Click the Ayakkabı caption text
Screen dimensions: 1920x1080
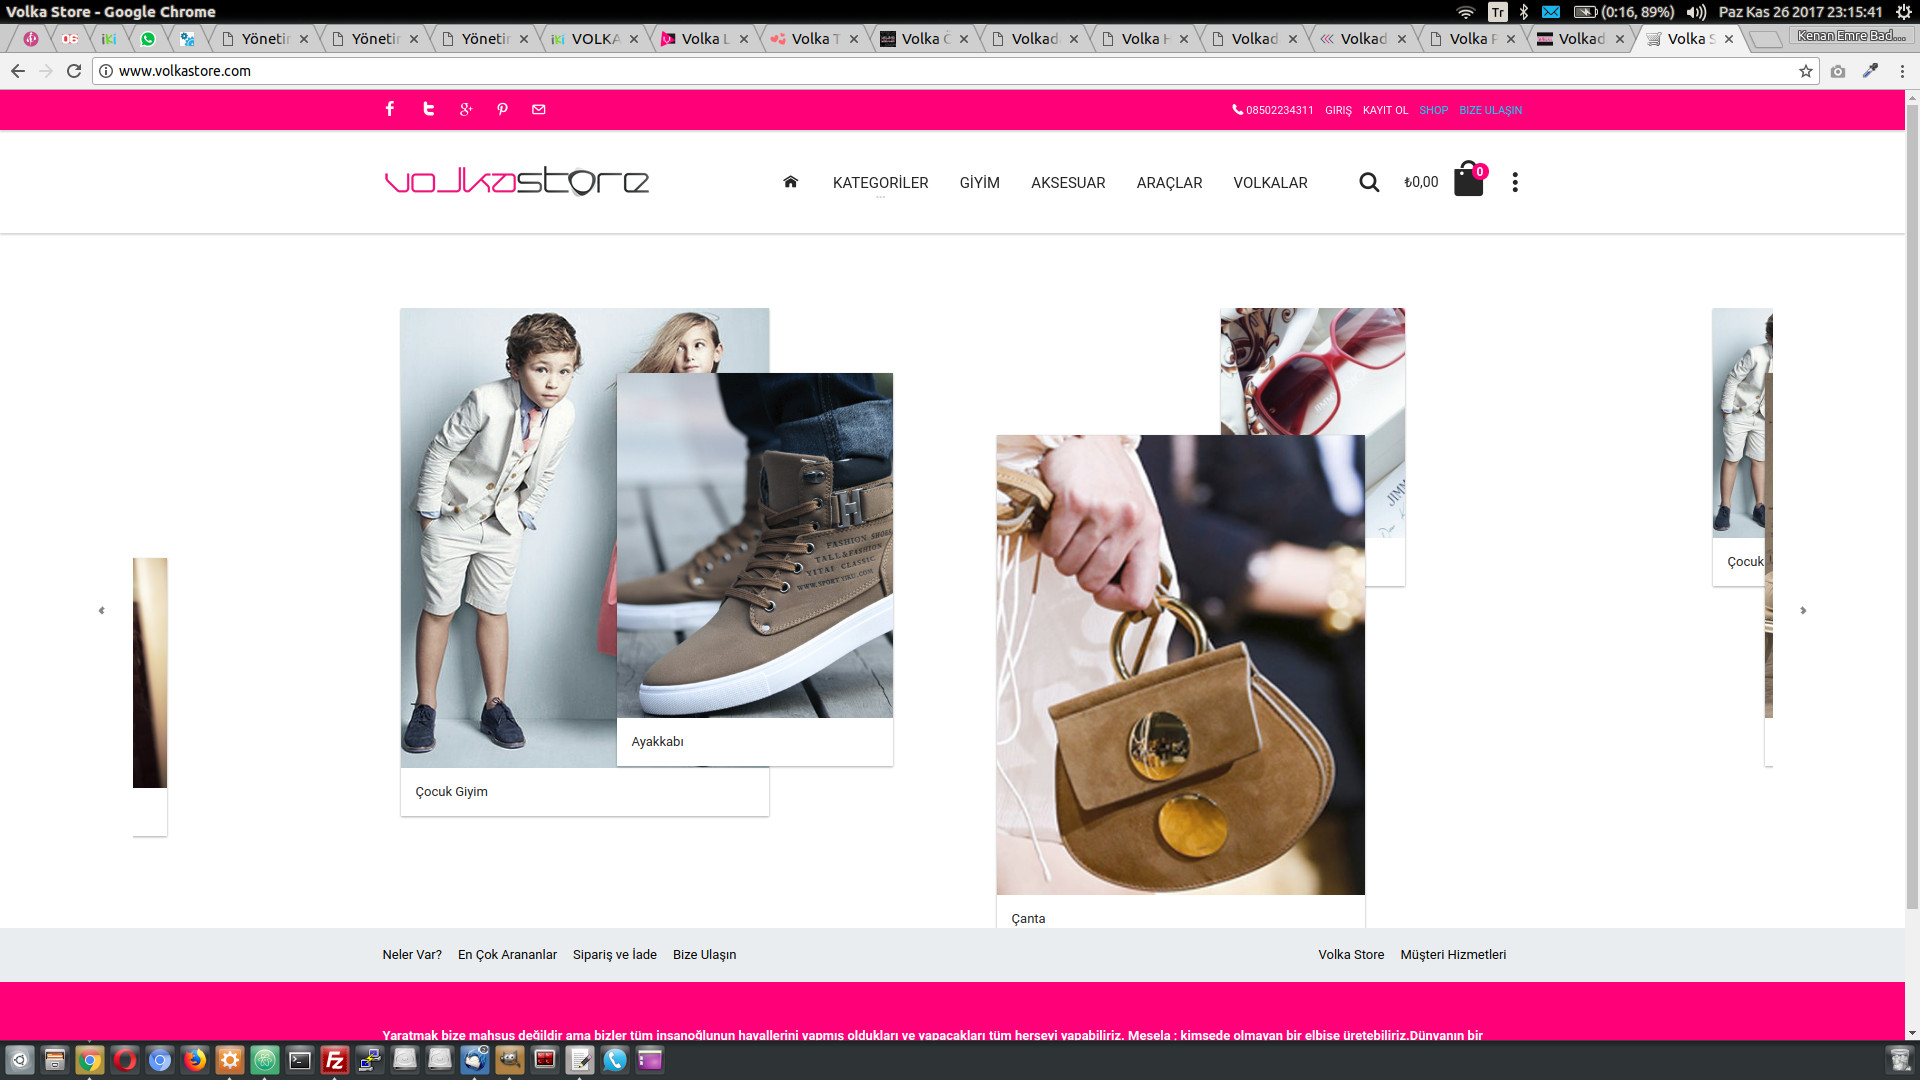(657, 742)
